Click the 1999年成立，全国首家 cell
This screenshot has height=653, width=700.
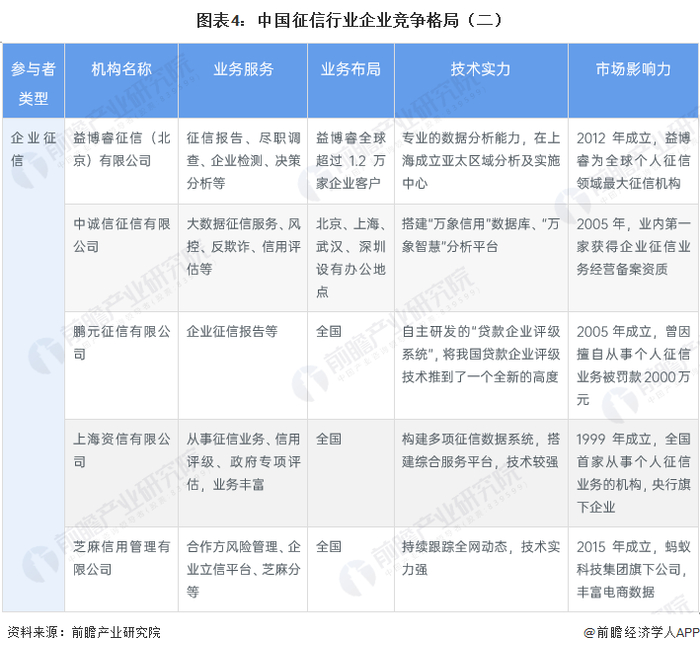(x=633, y=473)
